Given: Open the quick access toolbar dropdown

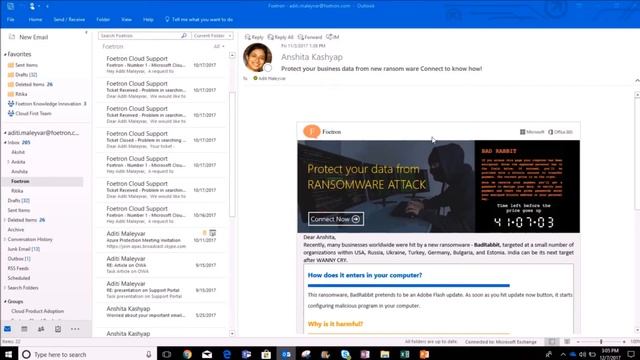Looking at the screenshot, I should click(x=47, y=6).
